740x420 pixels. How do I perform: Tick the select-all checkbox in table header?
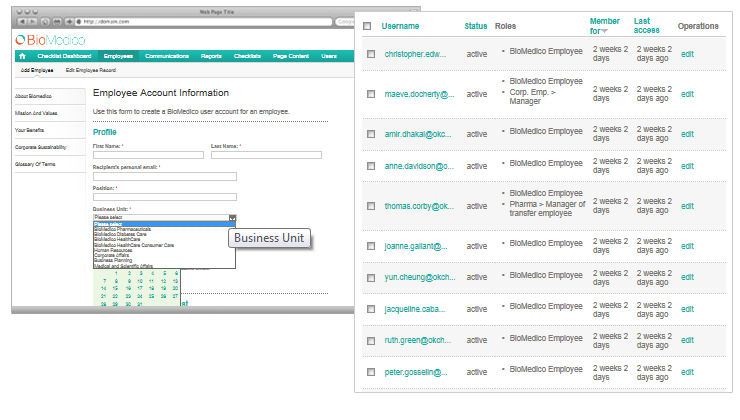tap(367, 26)
